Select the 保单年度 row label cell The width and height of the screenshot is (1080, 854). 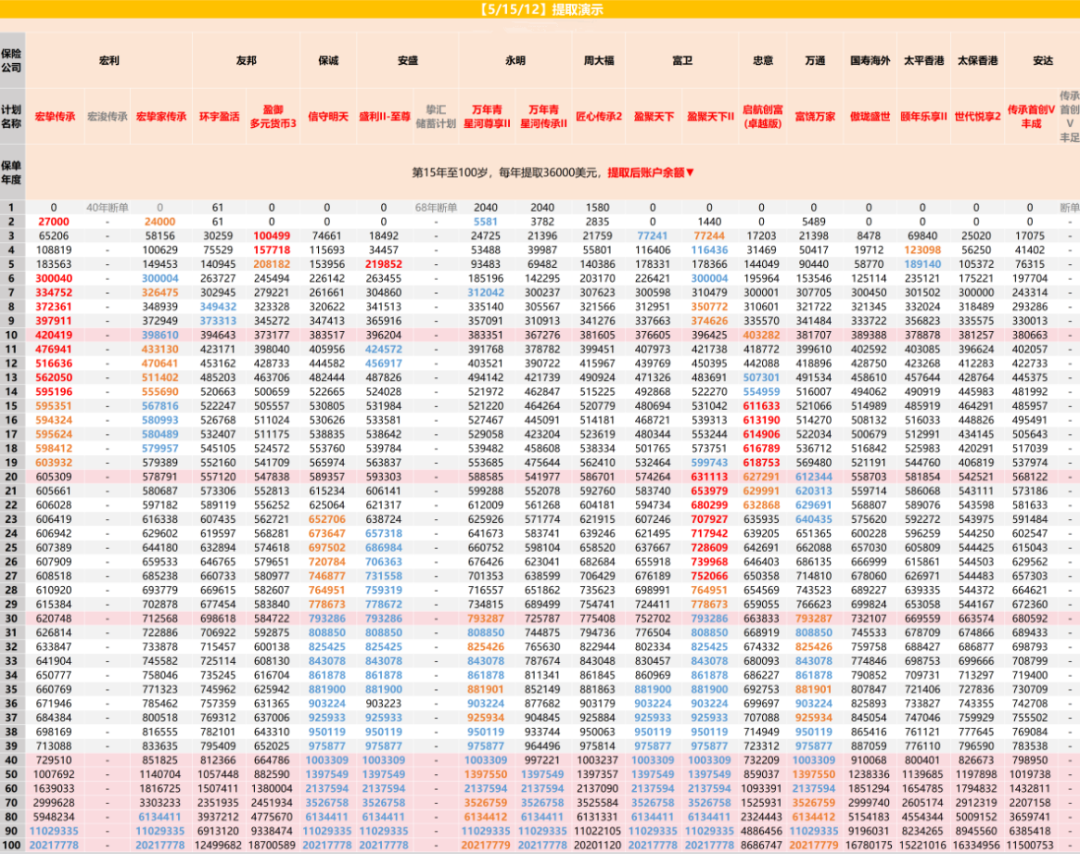tap(12, 172)
